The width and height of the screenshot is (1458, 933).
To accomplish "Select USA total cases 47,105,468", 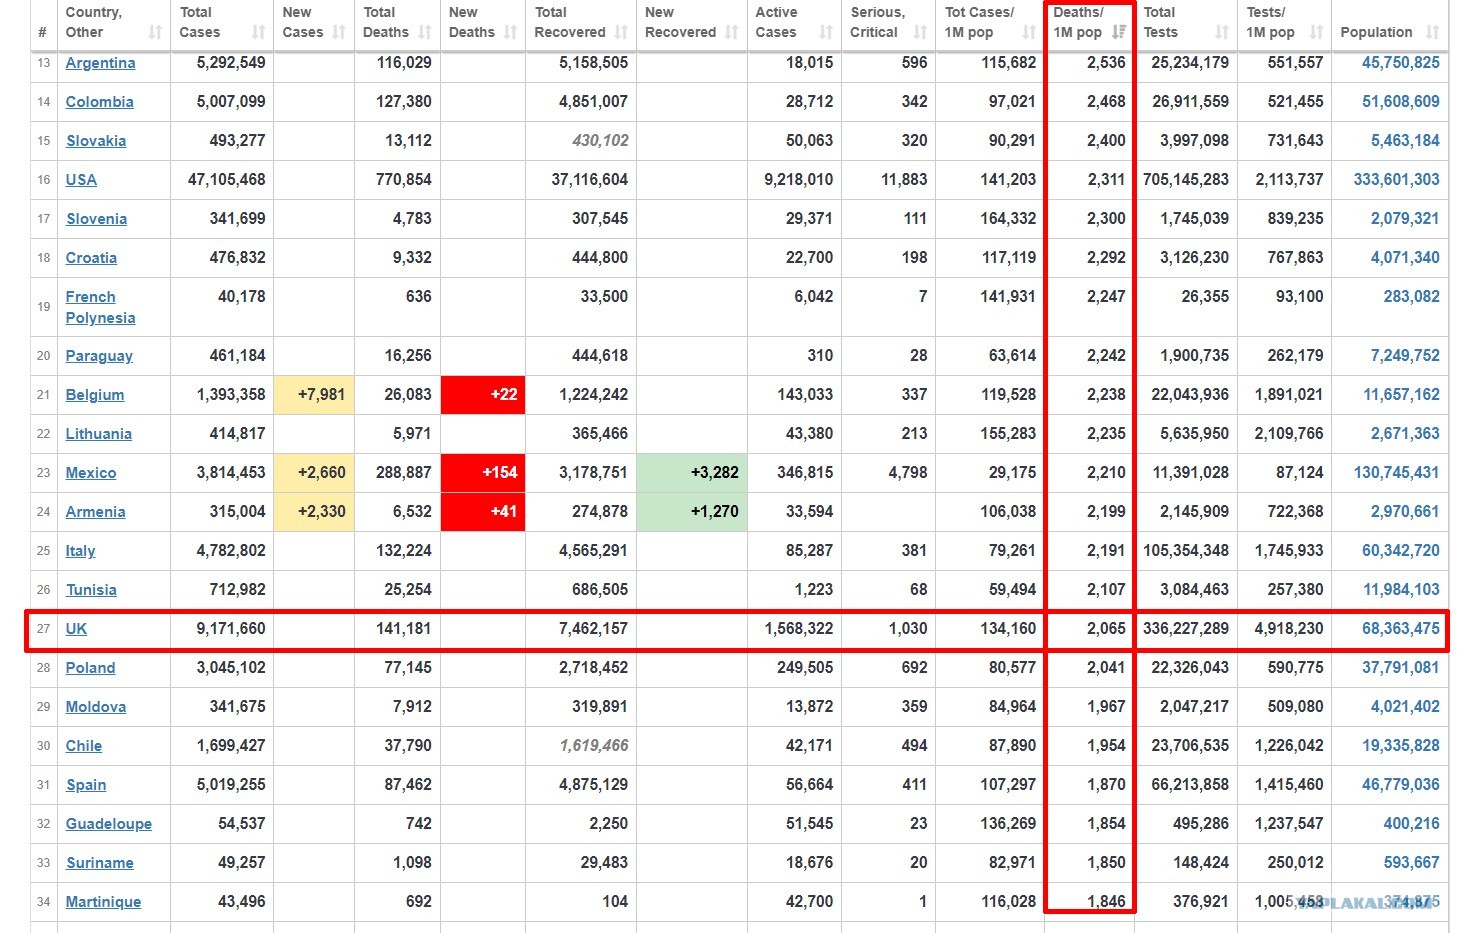I will 227,180.
